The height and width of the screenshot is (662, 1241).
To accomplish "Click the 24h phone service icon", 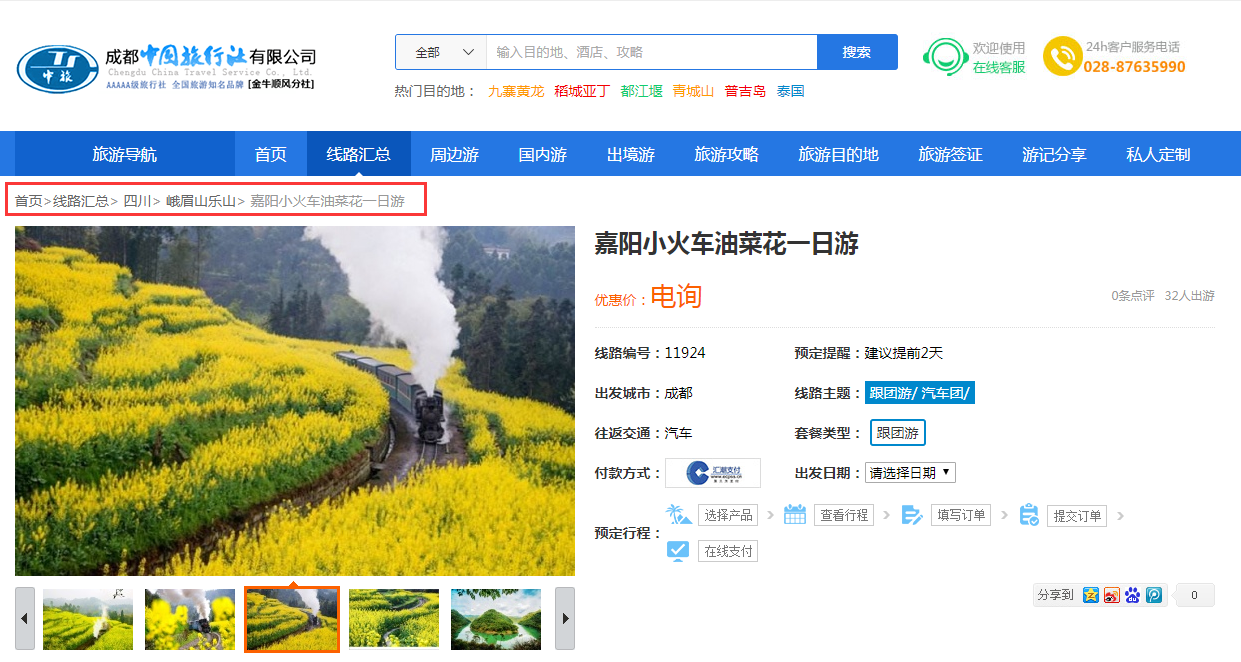I will pos(1061,56).
